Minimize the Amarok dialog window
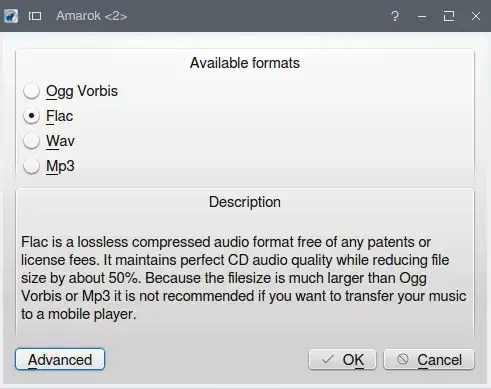 tap(422, 16)
